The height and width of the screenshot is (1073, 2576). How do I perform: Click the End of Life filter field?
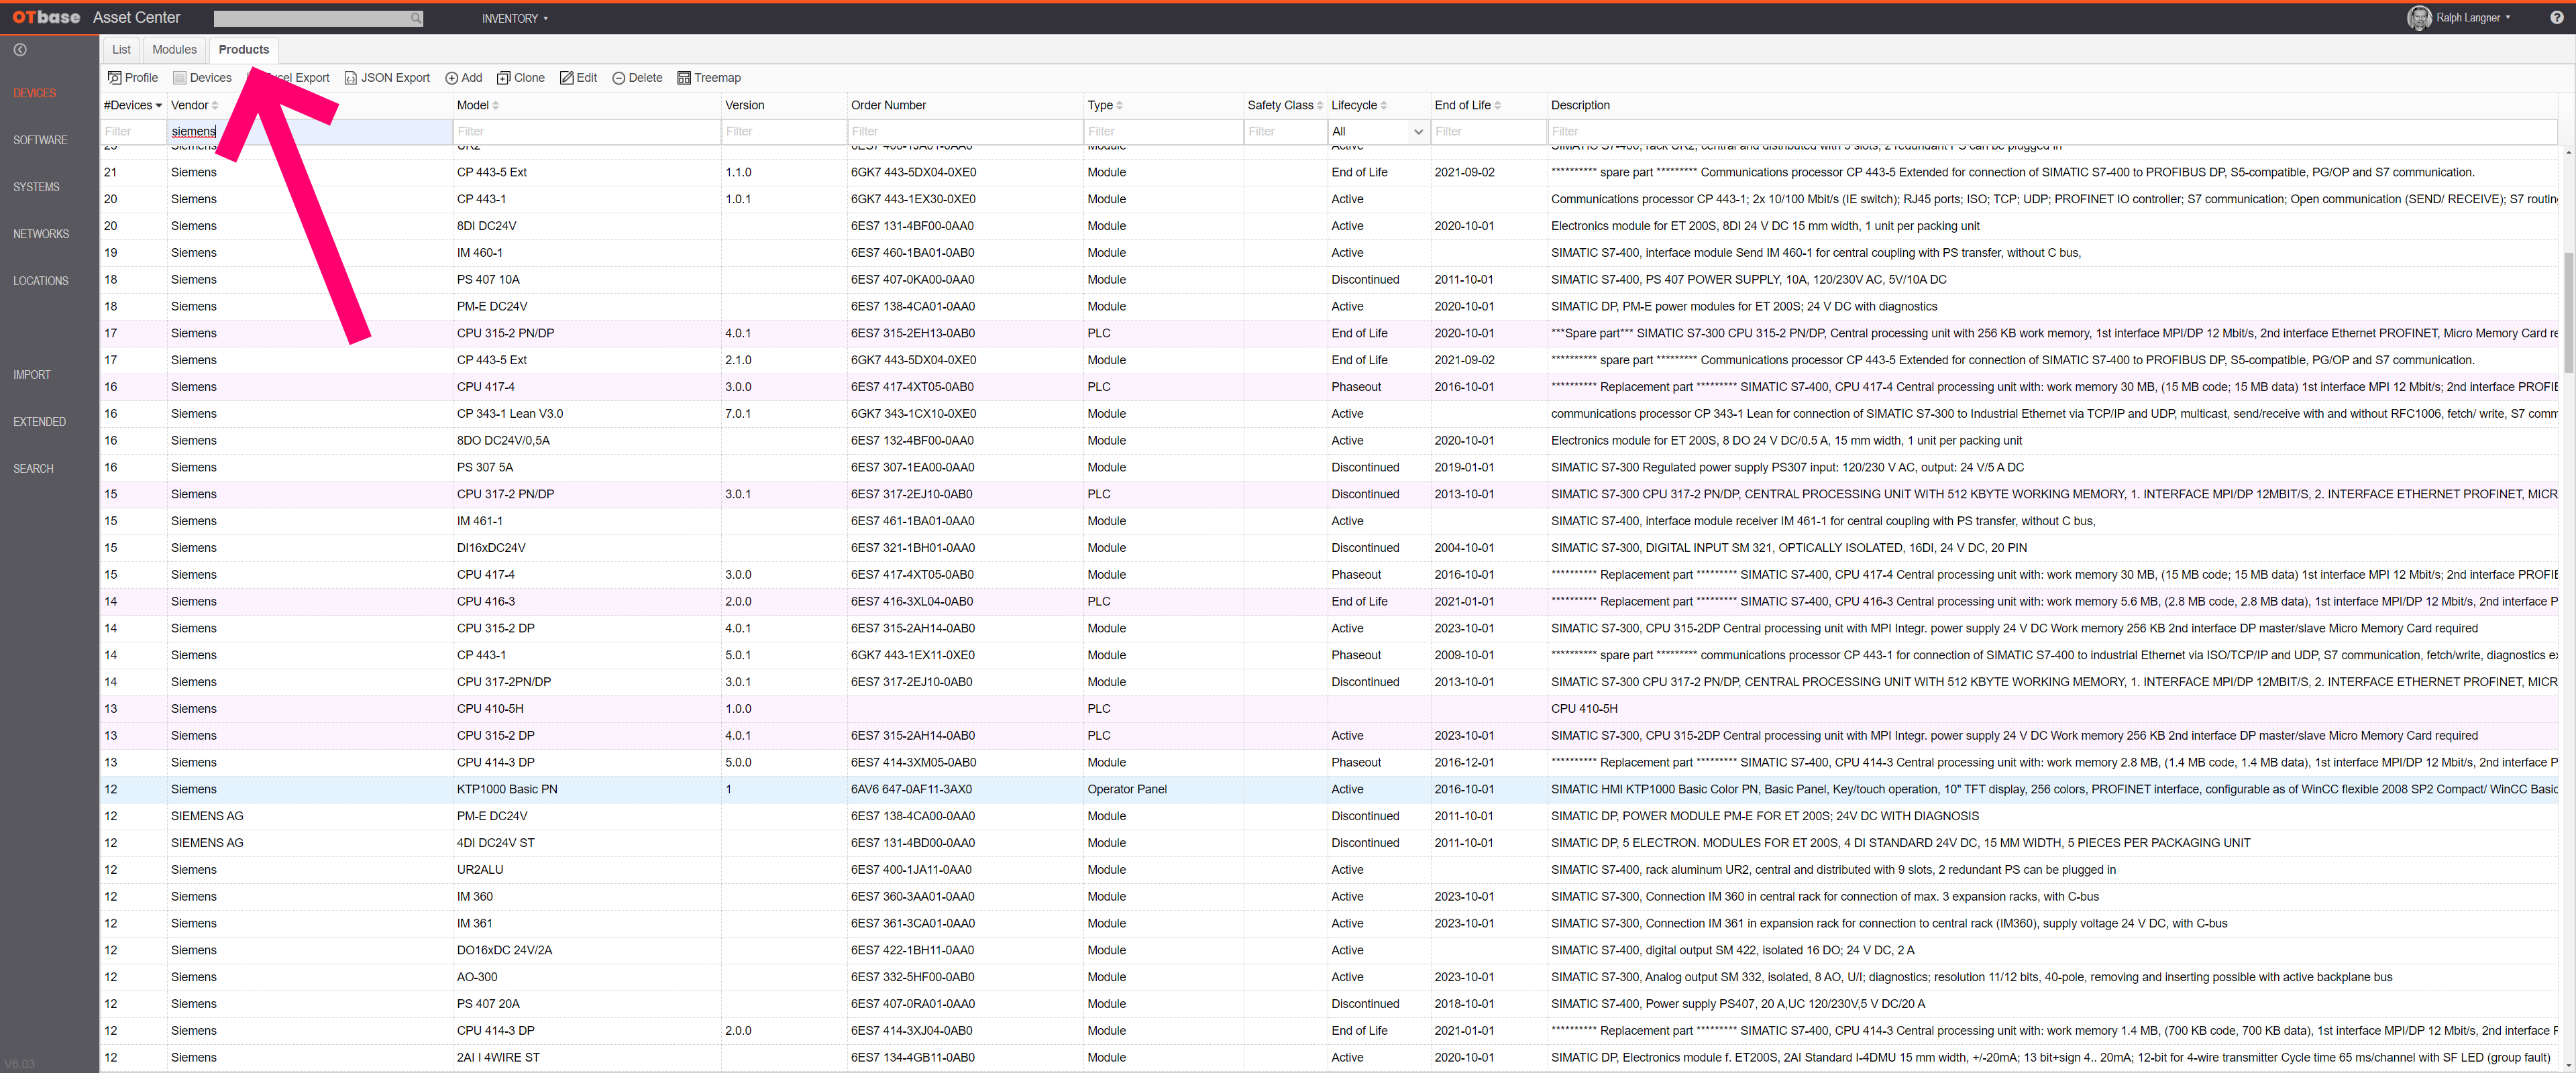click(1488, 131)
